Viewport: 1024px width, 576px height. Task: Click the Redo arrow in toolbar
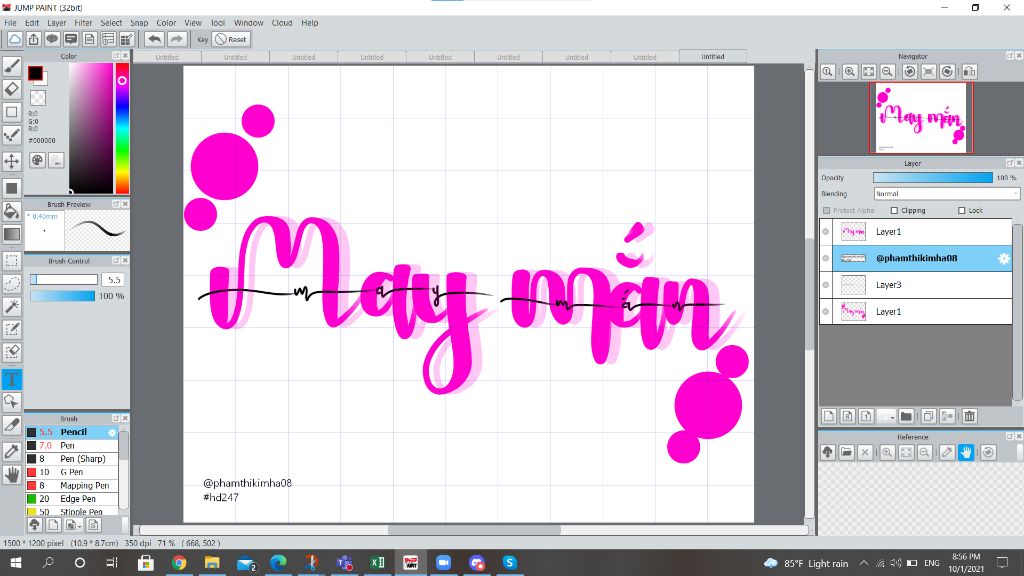pyautogui.click(x=176, y=39)
